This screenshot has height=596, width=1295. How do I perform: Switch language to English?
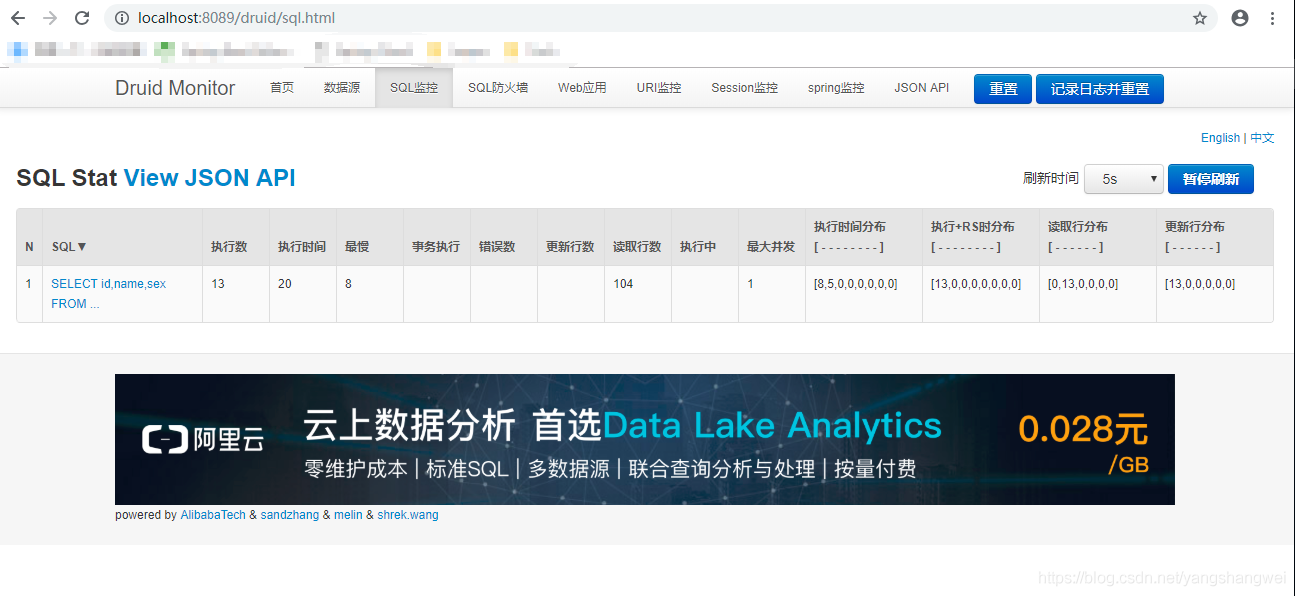1220,138
